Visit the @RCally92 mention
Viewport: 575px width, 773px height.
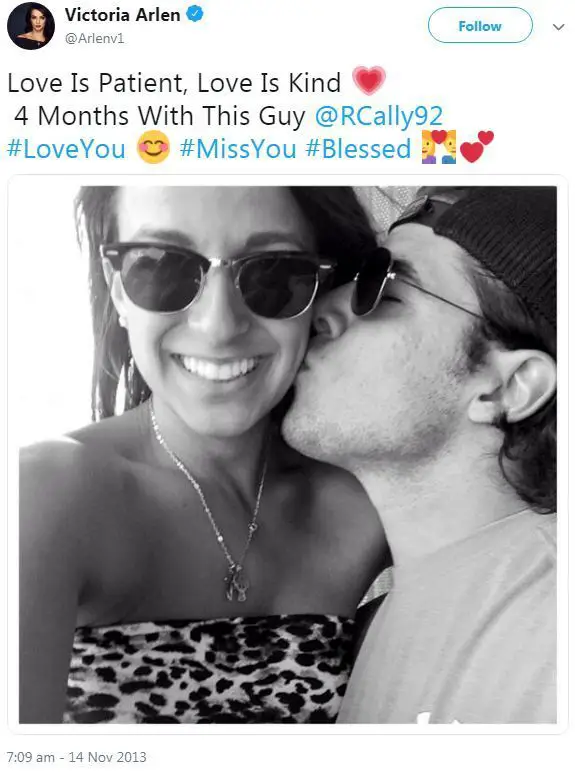[379, 116]
